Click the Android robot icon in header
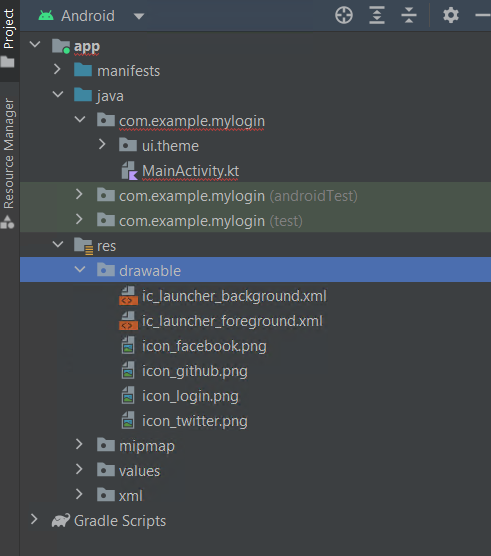Image resolution: width=491 pixels, height=556 pixels. (46, 16)
